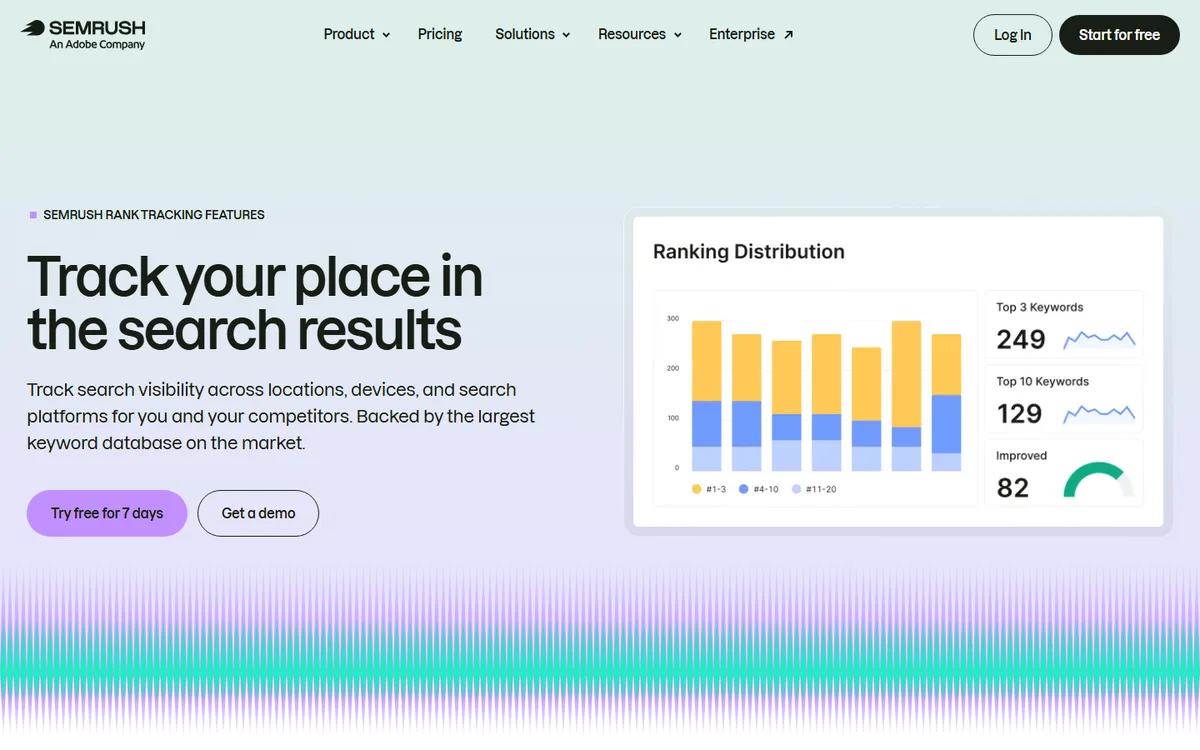Click the headline Track your place in
Image resolution: width=1200 pixels, height=750 pixels.
tap(255, 277)
